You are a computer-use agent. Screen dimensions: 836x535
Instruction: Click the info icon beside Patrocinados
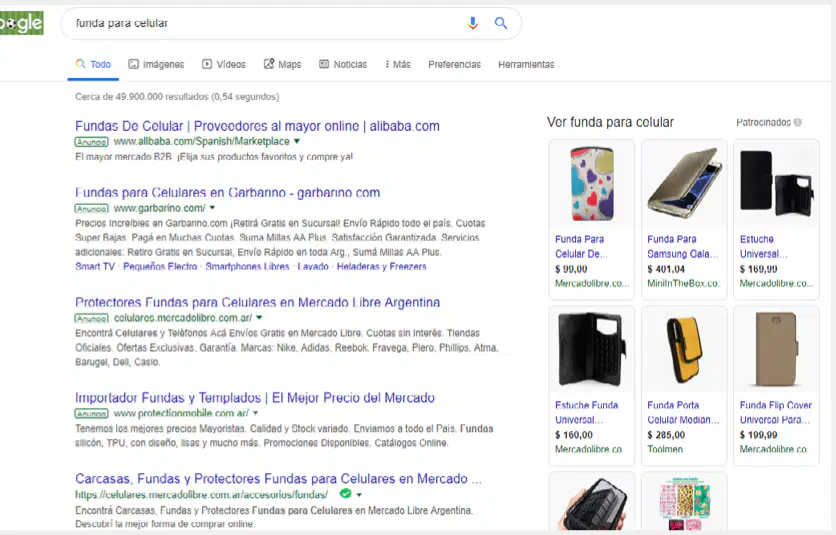click(798, 123)
